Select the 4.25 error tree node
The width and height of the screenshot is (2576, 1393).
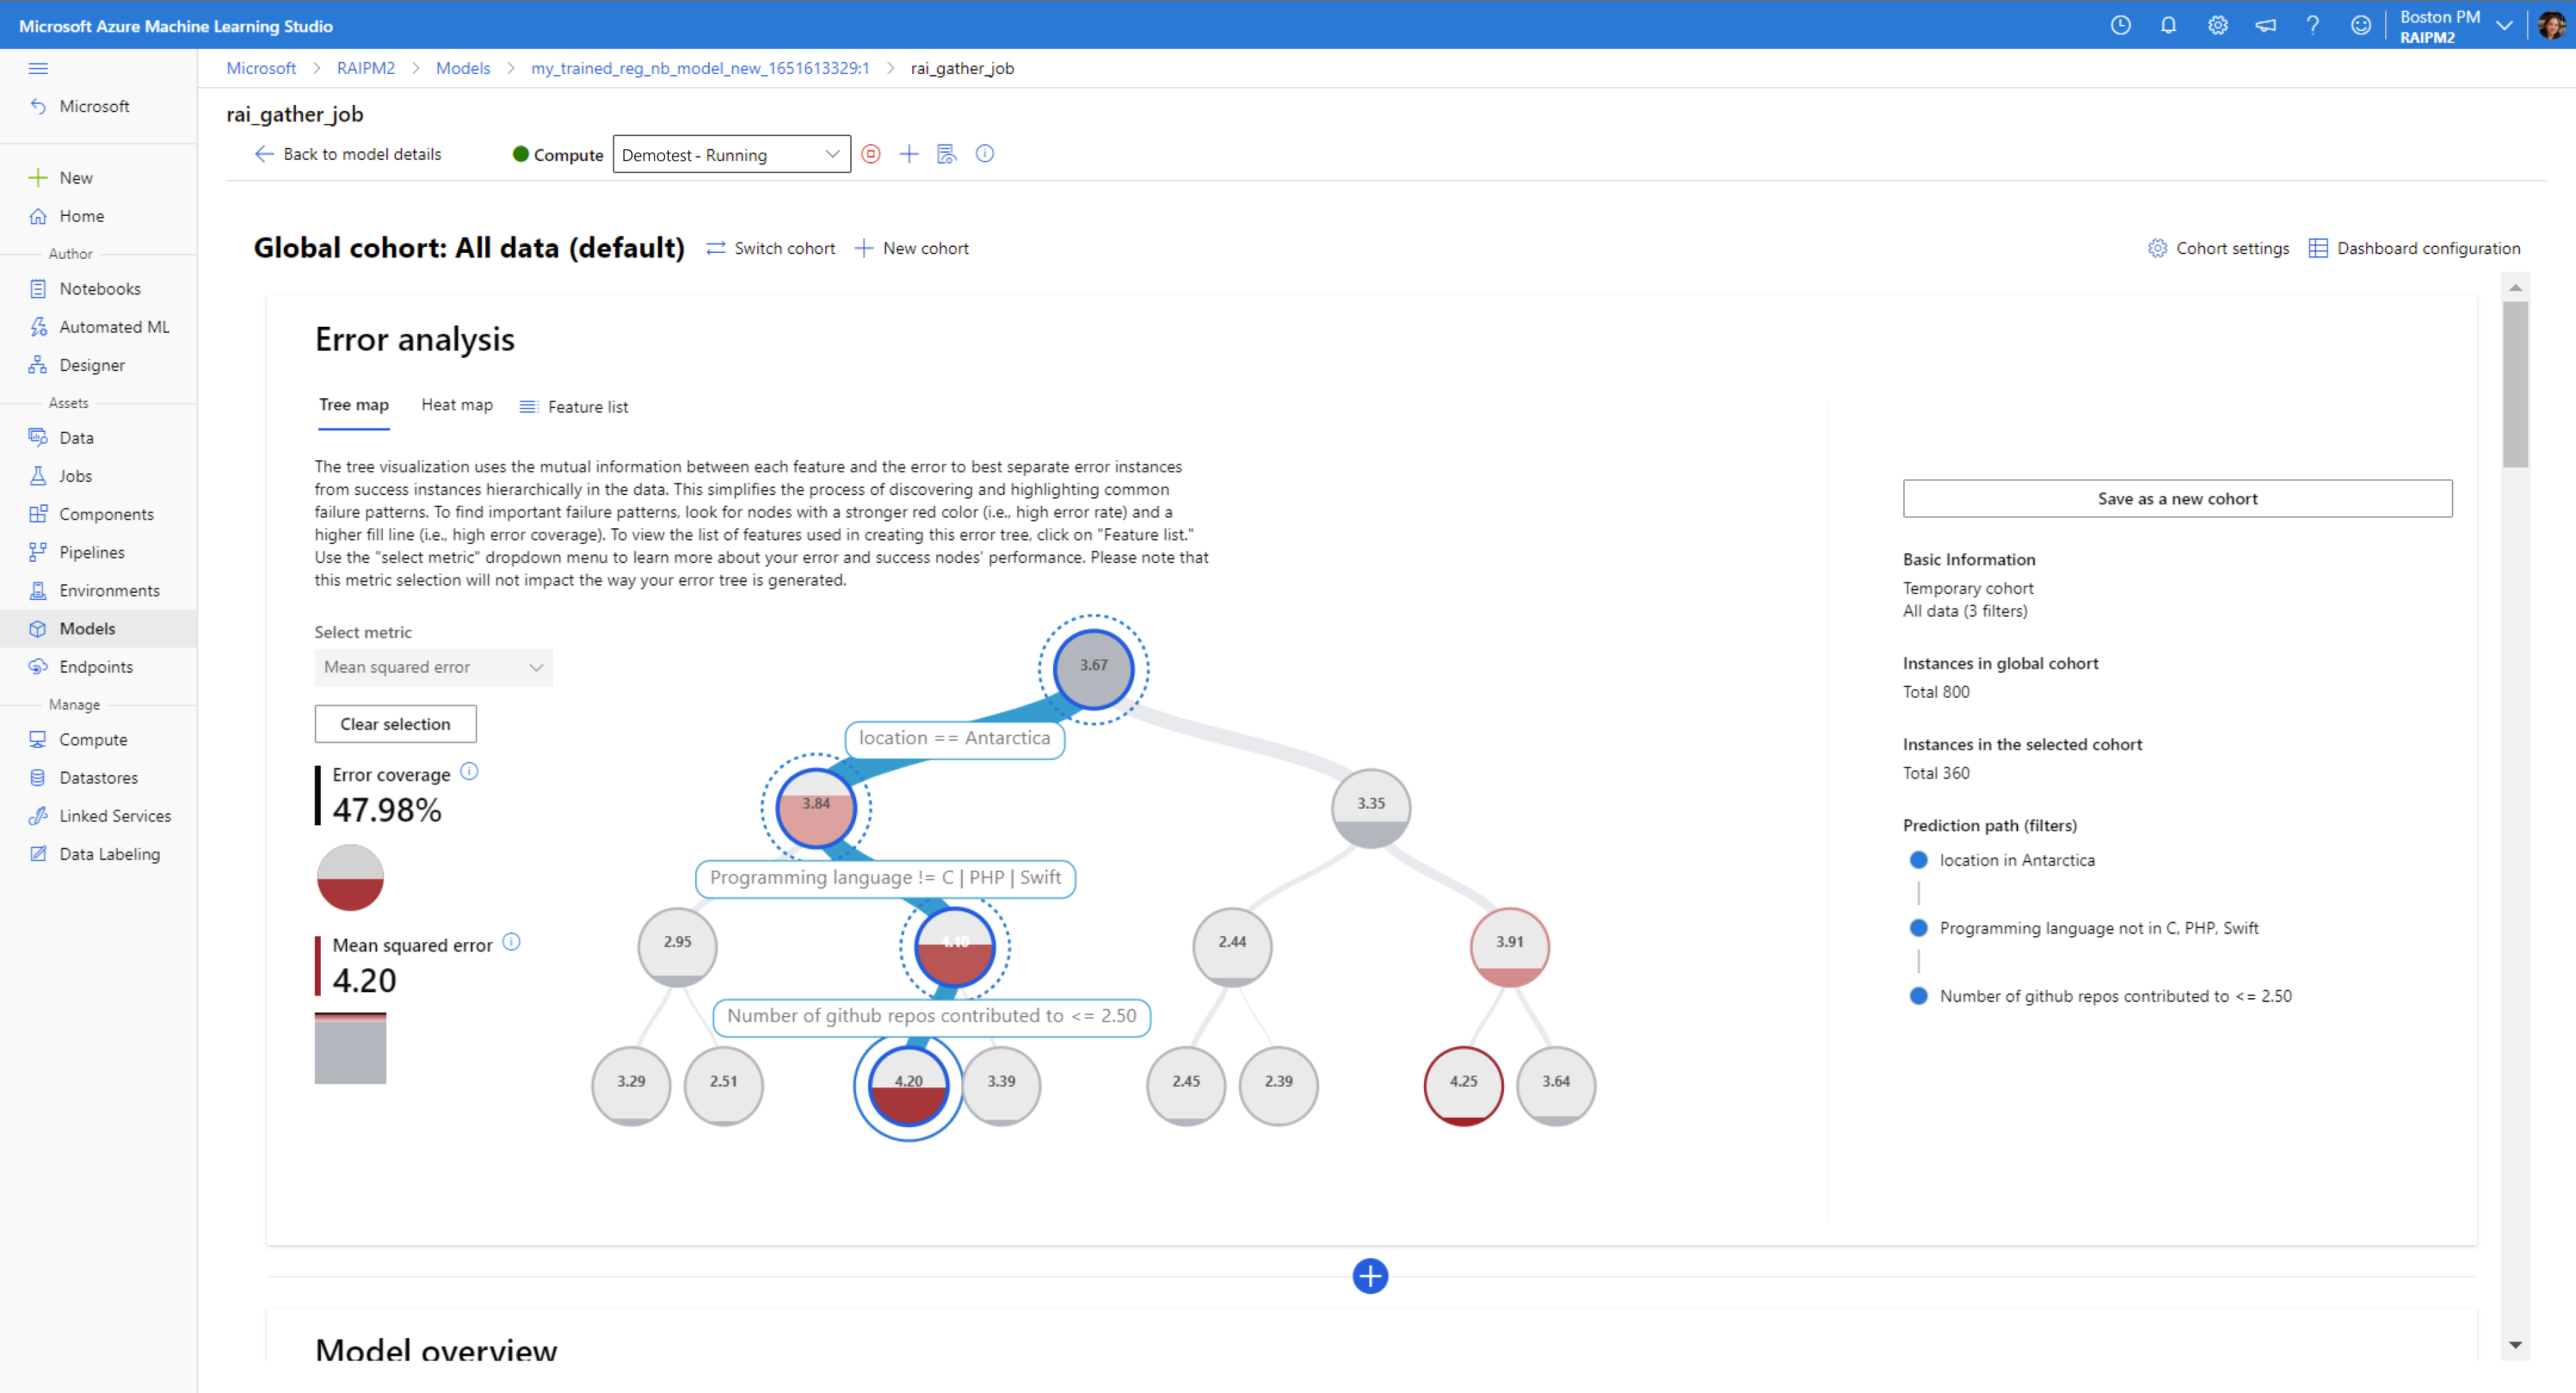click(x=1464, y=1085)
